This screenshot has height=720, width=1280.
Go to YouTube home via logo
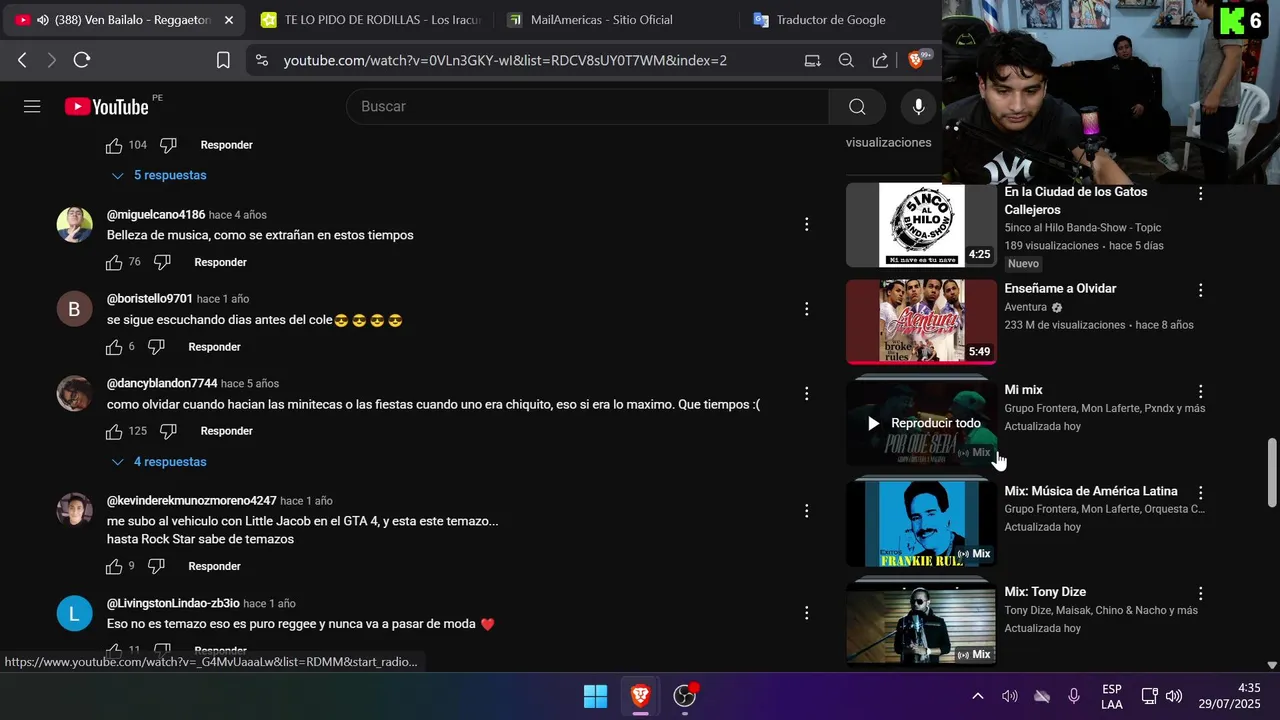107,107
